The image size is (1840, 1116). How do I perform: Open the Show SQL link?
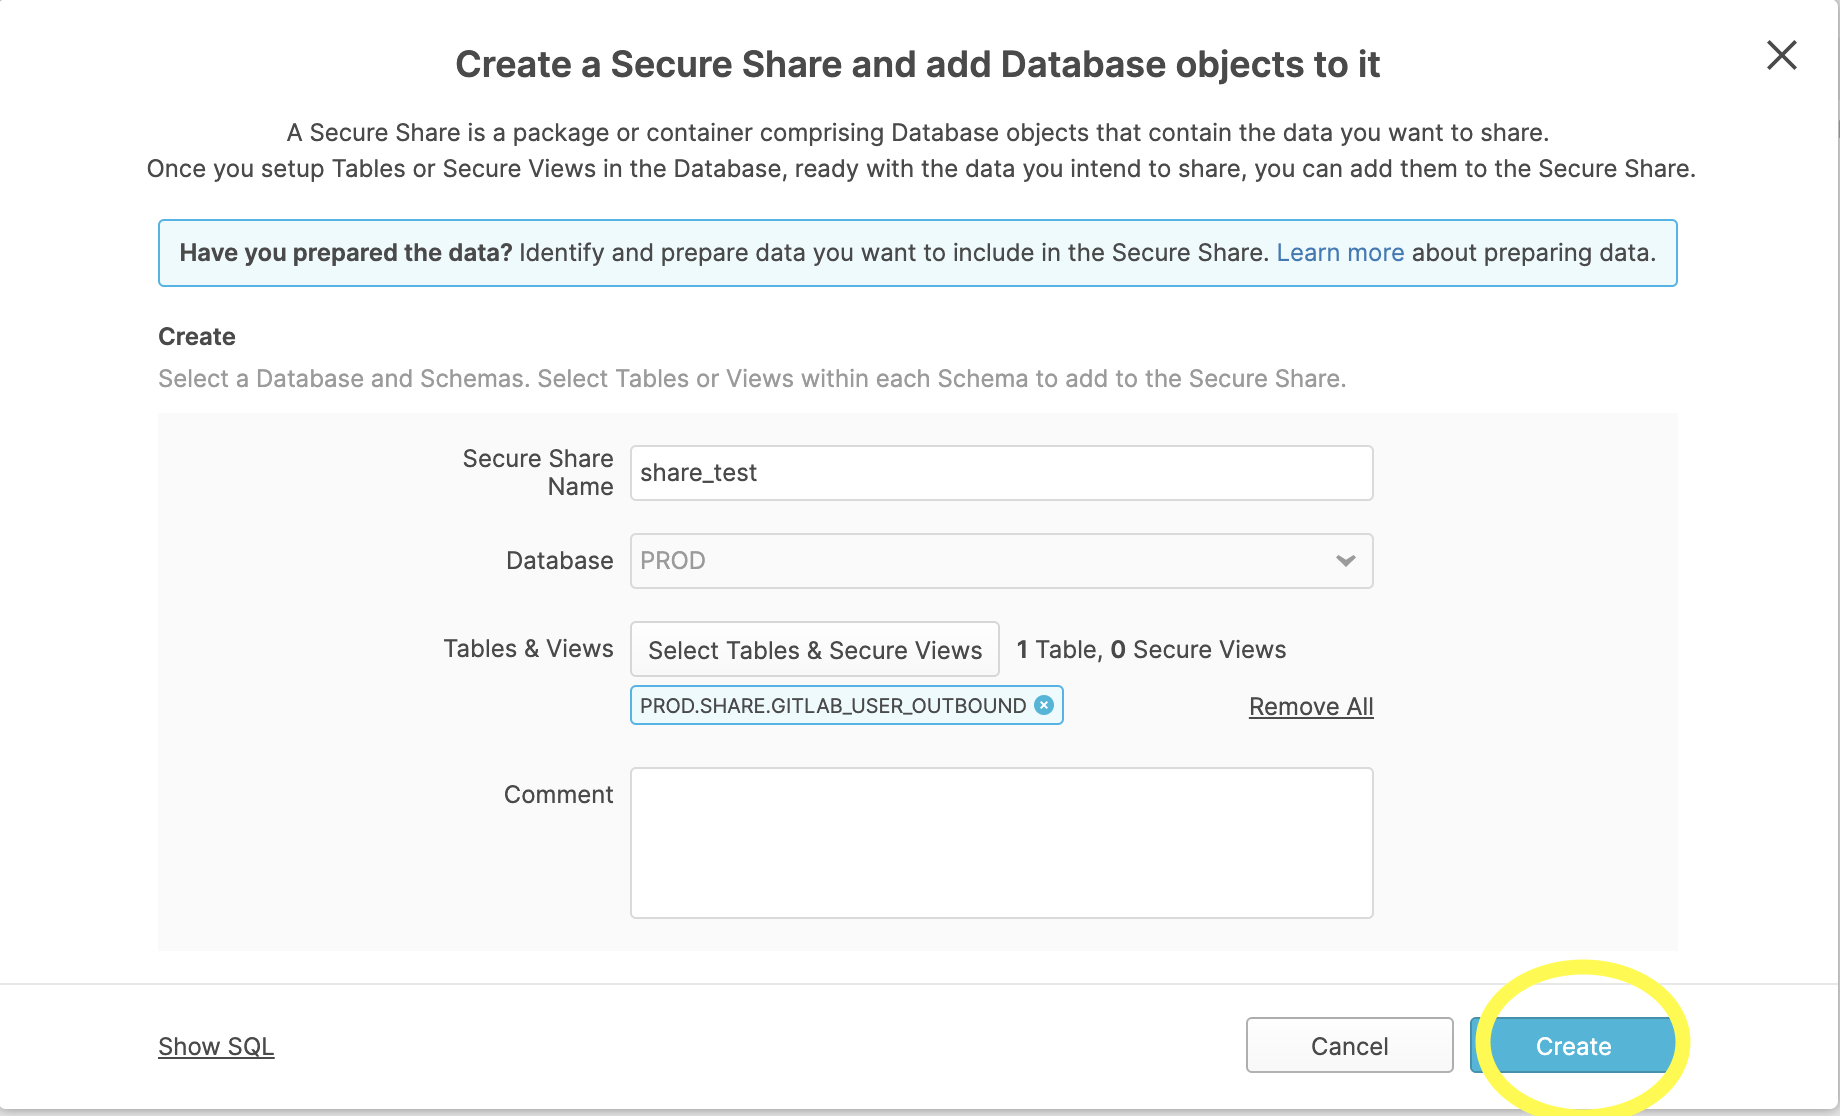pyautogui.click(x=216, y=1046)
